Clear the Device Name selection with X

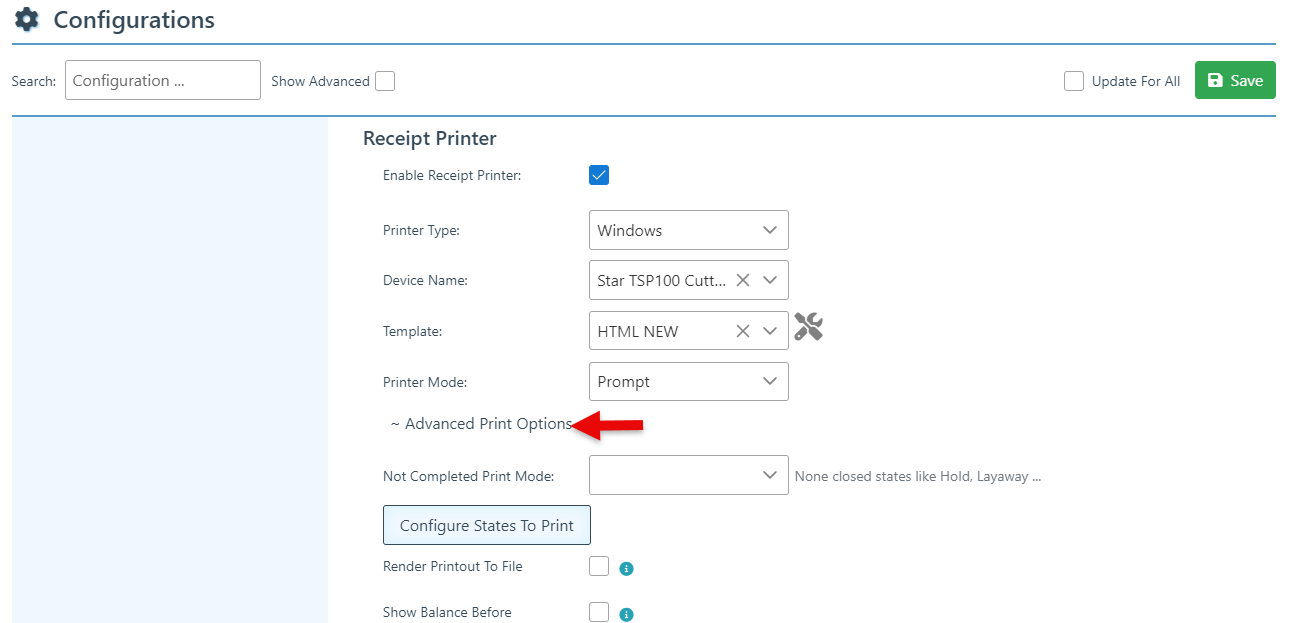point(743,281)
